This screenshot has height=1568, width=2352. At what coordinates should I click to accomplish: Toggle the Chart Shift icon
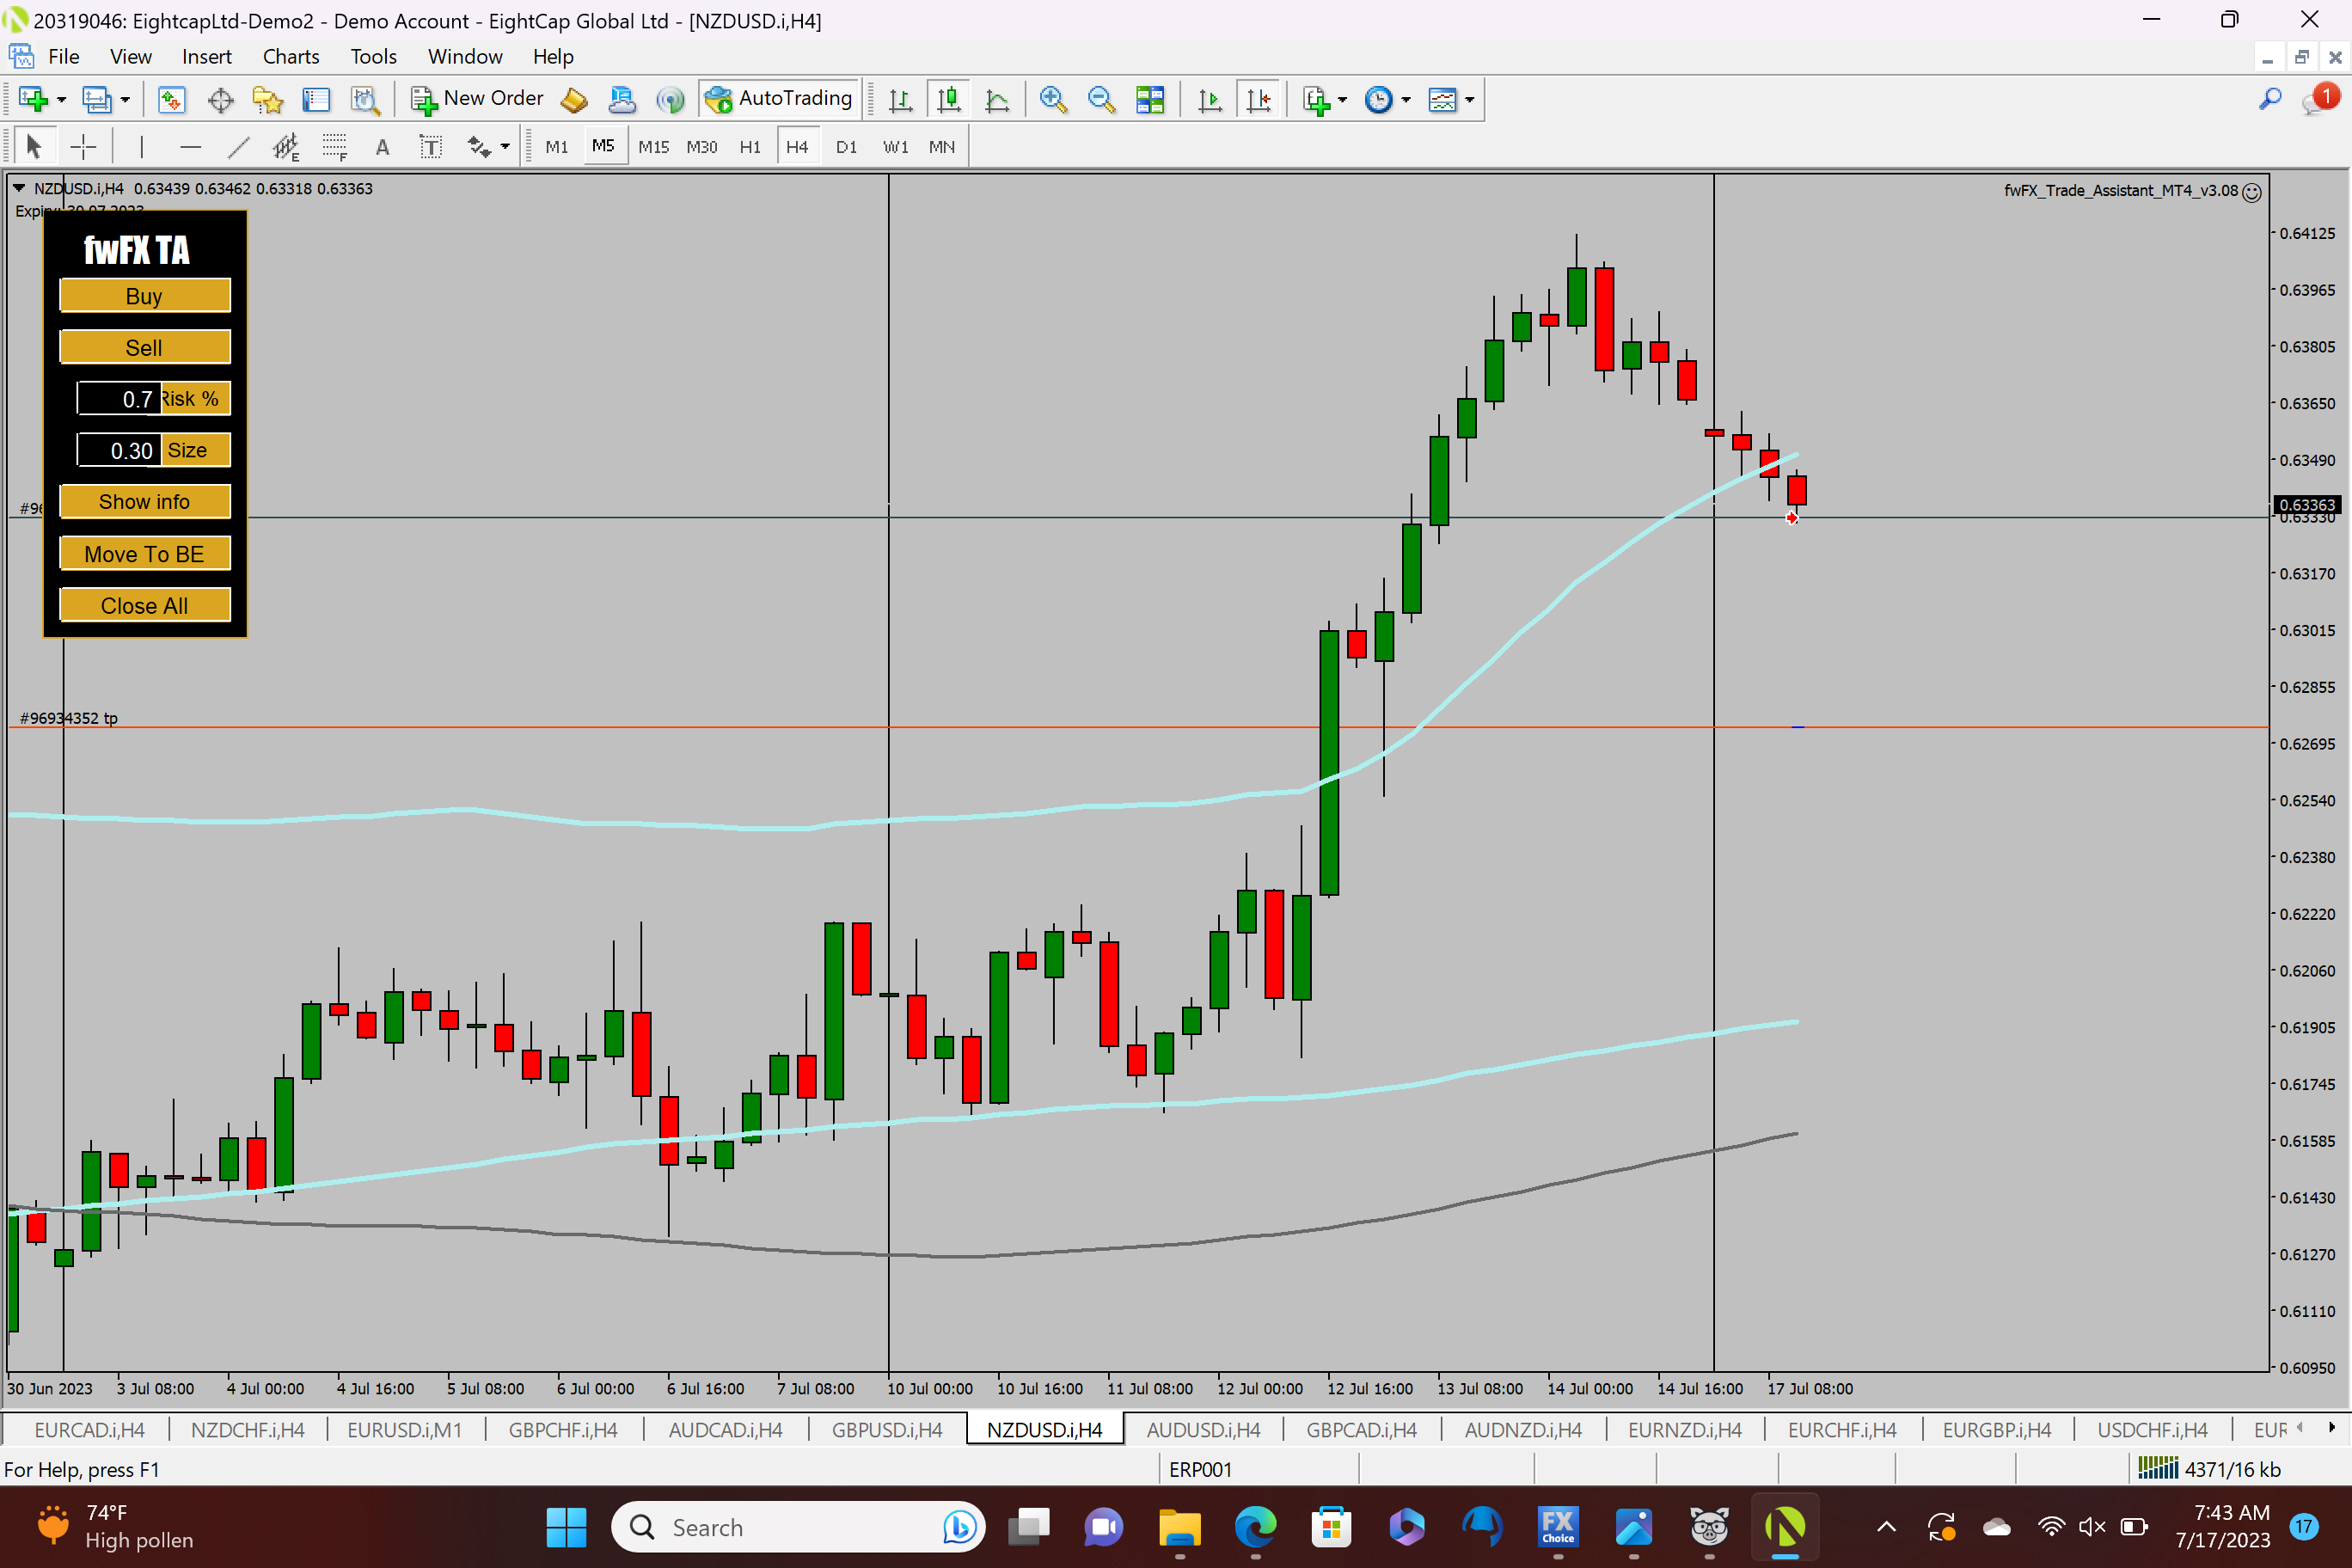click(x=1258, y=99)
